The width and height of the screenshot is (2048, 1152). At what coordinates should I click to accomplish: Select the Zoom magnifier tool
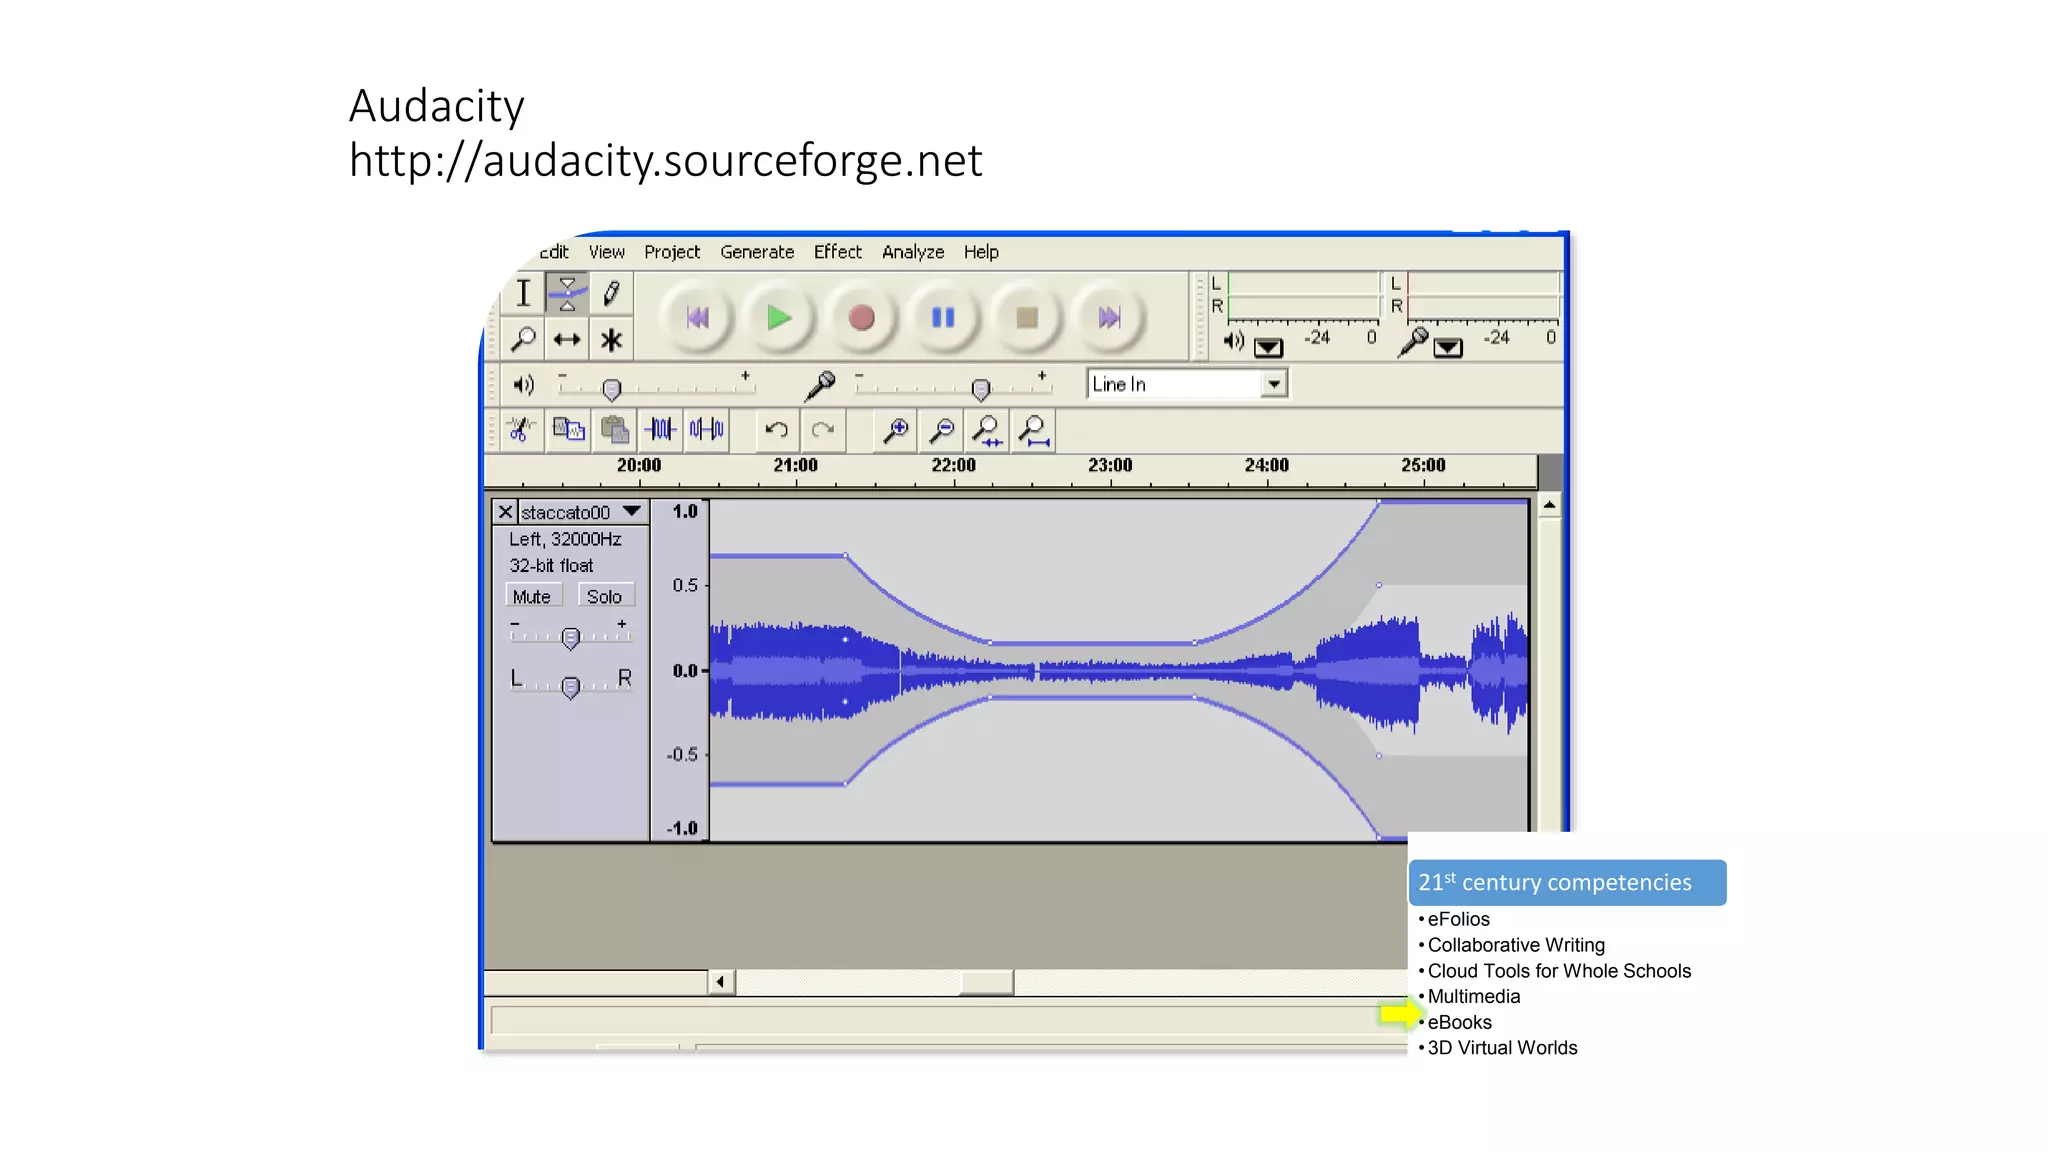coord(523,340)
